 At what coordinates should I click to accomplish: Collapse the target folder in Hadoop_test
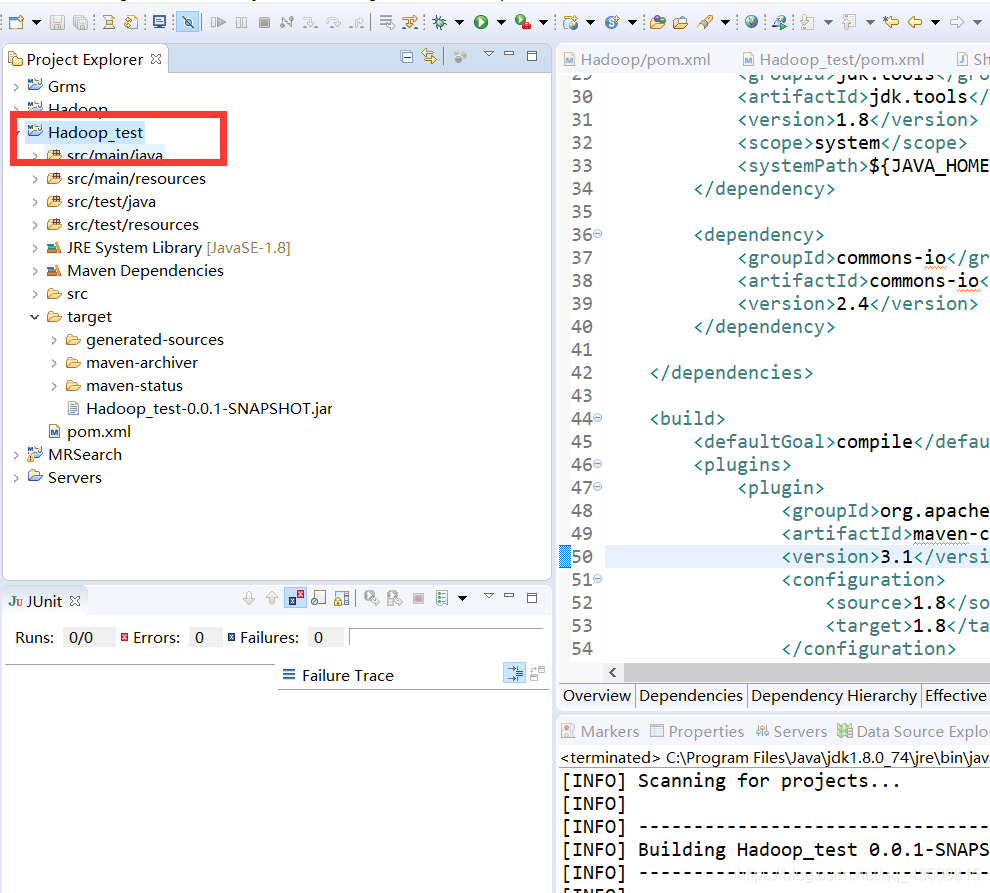[35, 316]
